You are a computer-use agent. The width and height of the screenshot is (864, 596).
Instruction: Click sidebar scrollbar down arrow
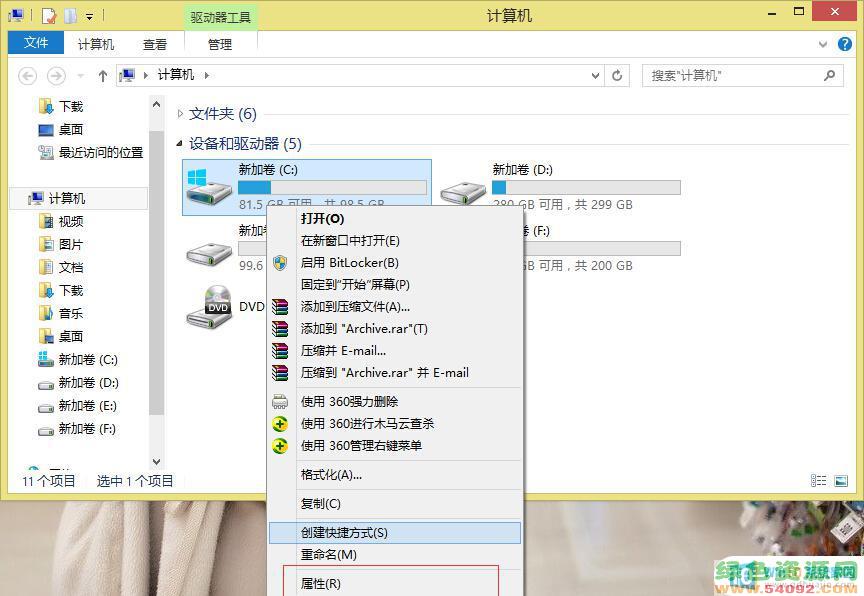pyautogui.click(x=156, y=462)
